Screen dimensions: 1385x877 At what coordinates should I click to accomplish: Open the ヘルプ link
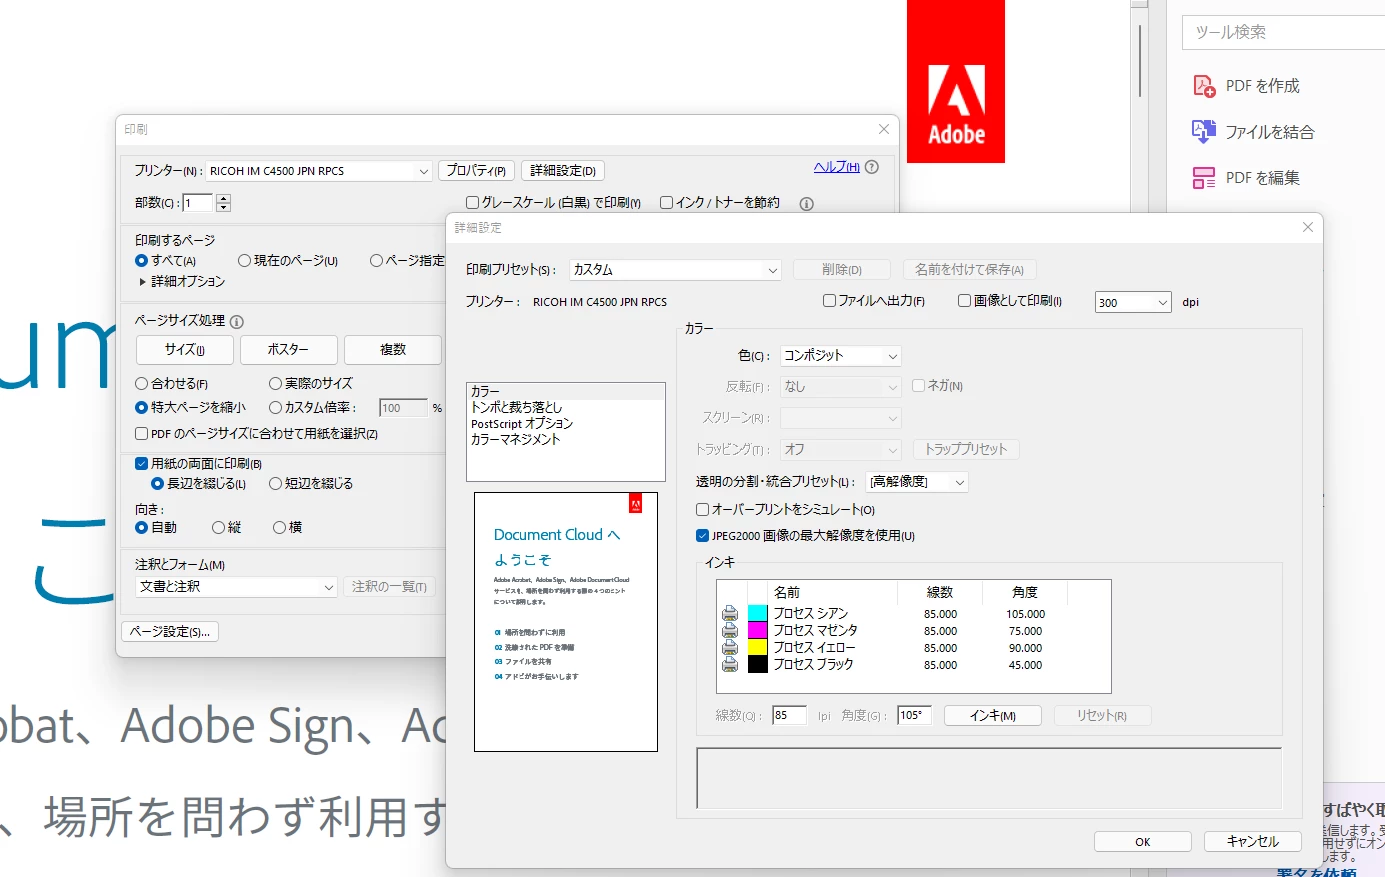(837, 167)
